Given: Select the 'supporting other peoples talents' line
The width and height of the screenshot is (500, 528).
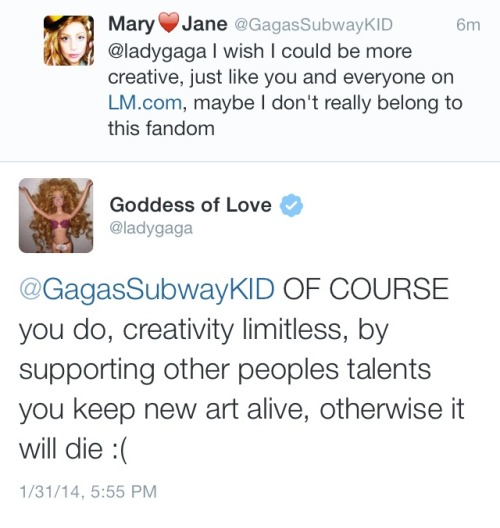Looking at the screenshot, I should point(225,371).
